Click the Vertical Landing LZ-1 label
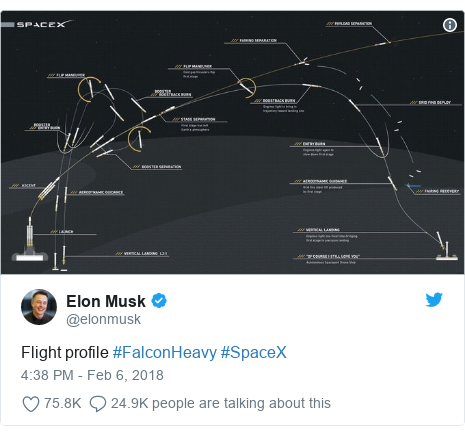 [x=142, y=254]
